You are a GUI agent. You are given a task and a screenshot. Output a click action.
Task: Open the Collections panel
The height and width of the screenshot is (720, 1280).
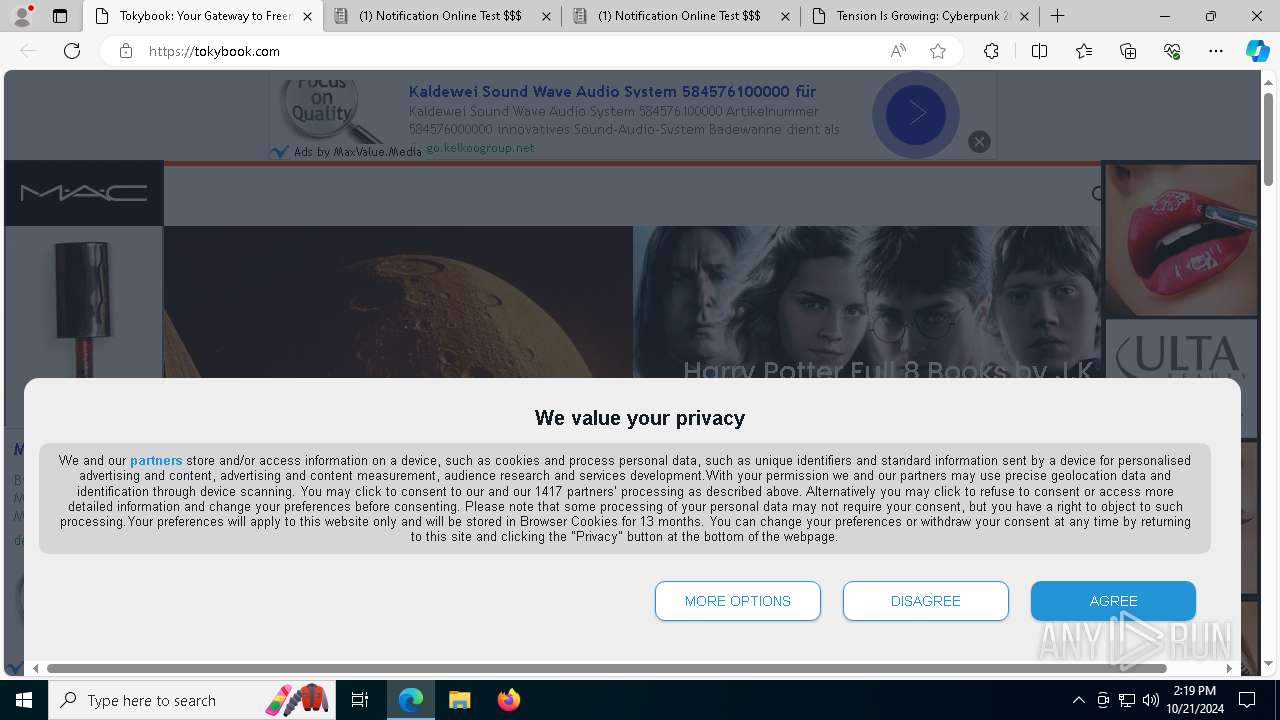(x=1128, y=51)
